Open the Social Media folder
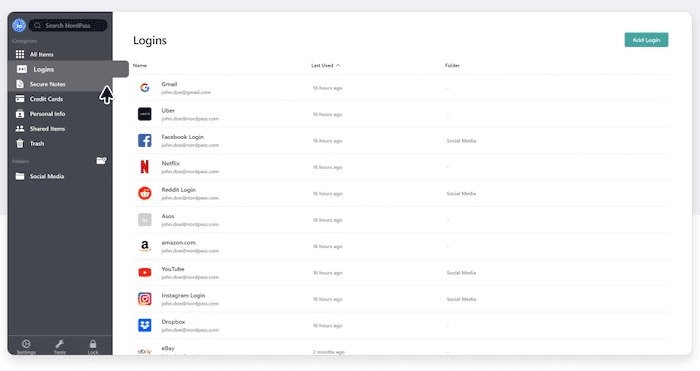 click(x=60, y=176)
